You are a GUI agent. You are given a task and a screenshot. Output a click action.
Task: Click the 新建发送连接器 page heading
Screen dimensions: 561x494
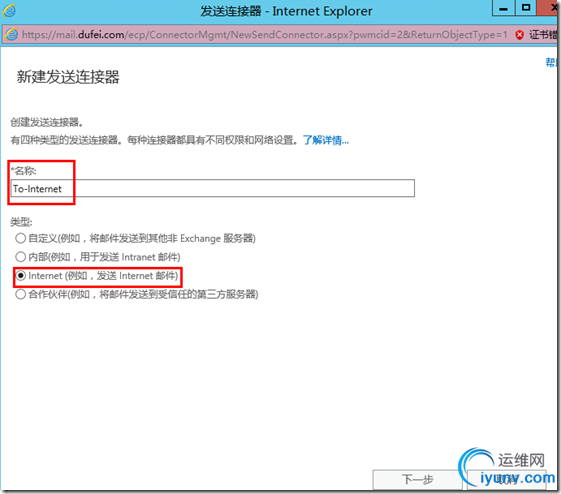[x=68, y=77]
